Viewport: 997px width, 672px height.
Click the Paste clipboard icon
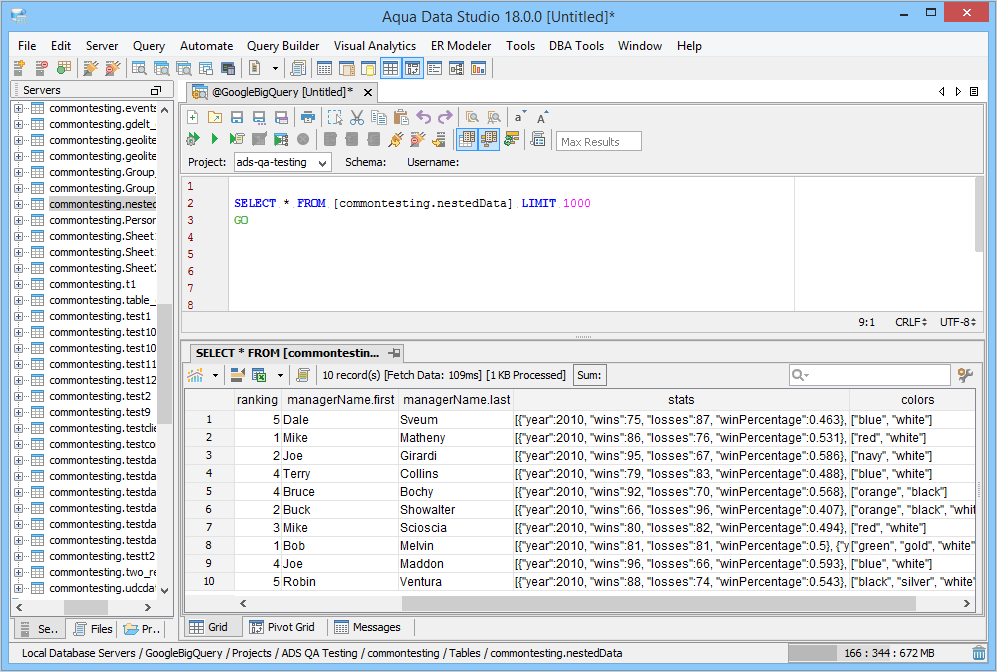pos(401,117)
